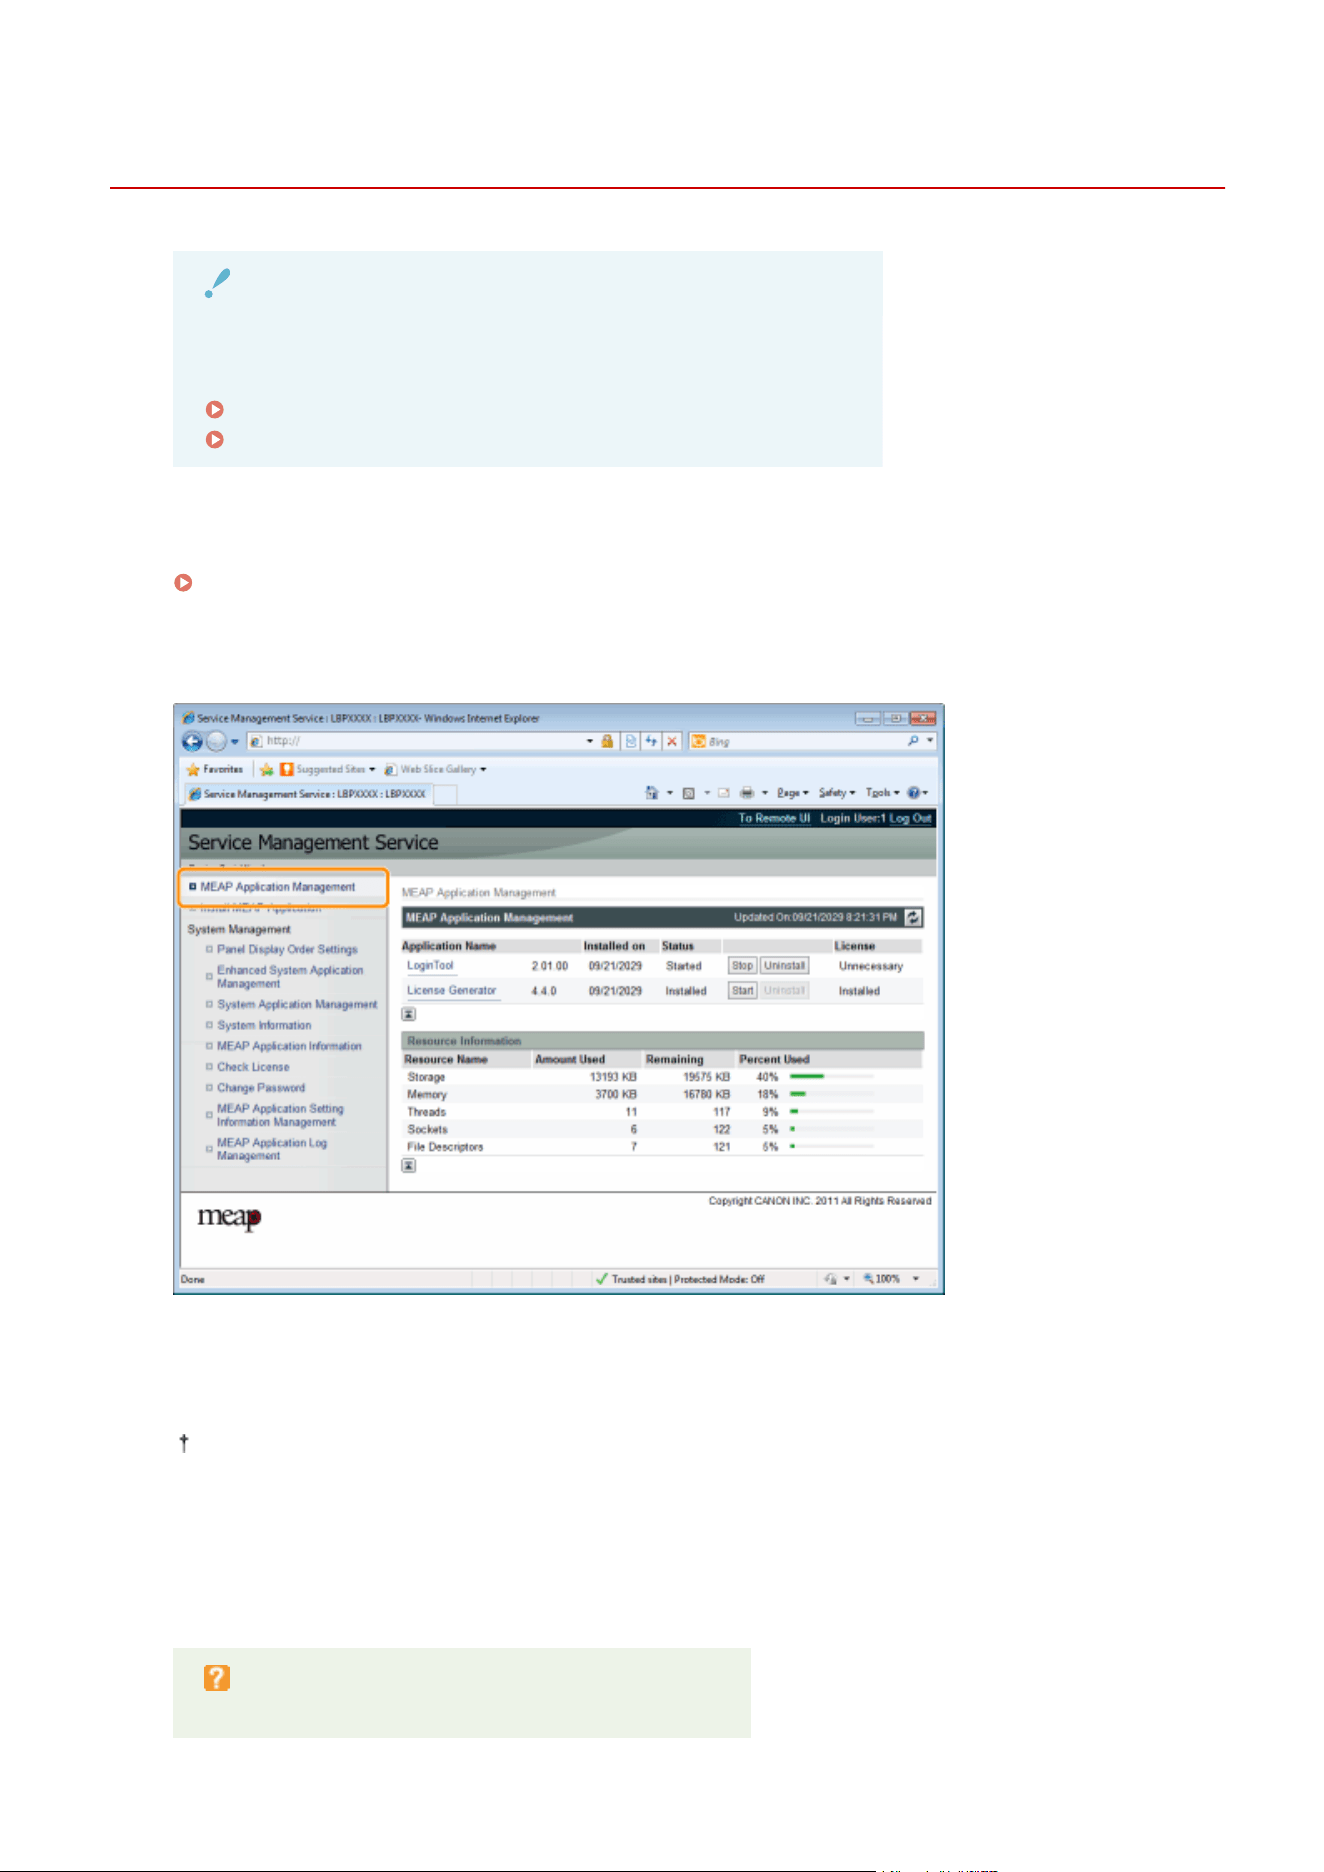
Task: Click Stop button for LoginTool
Action: pos(742,966)
